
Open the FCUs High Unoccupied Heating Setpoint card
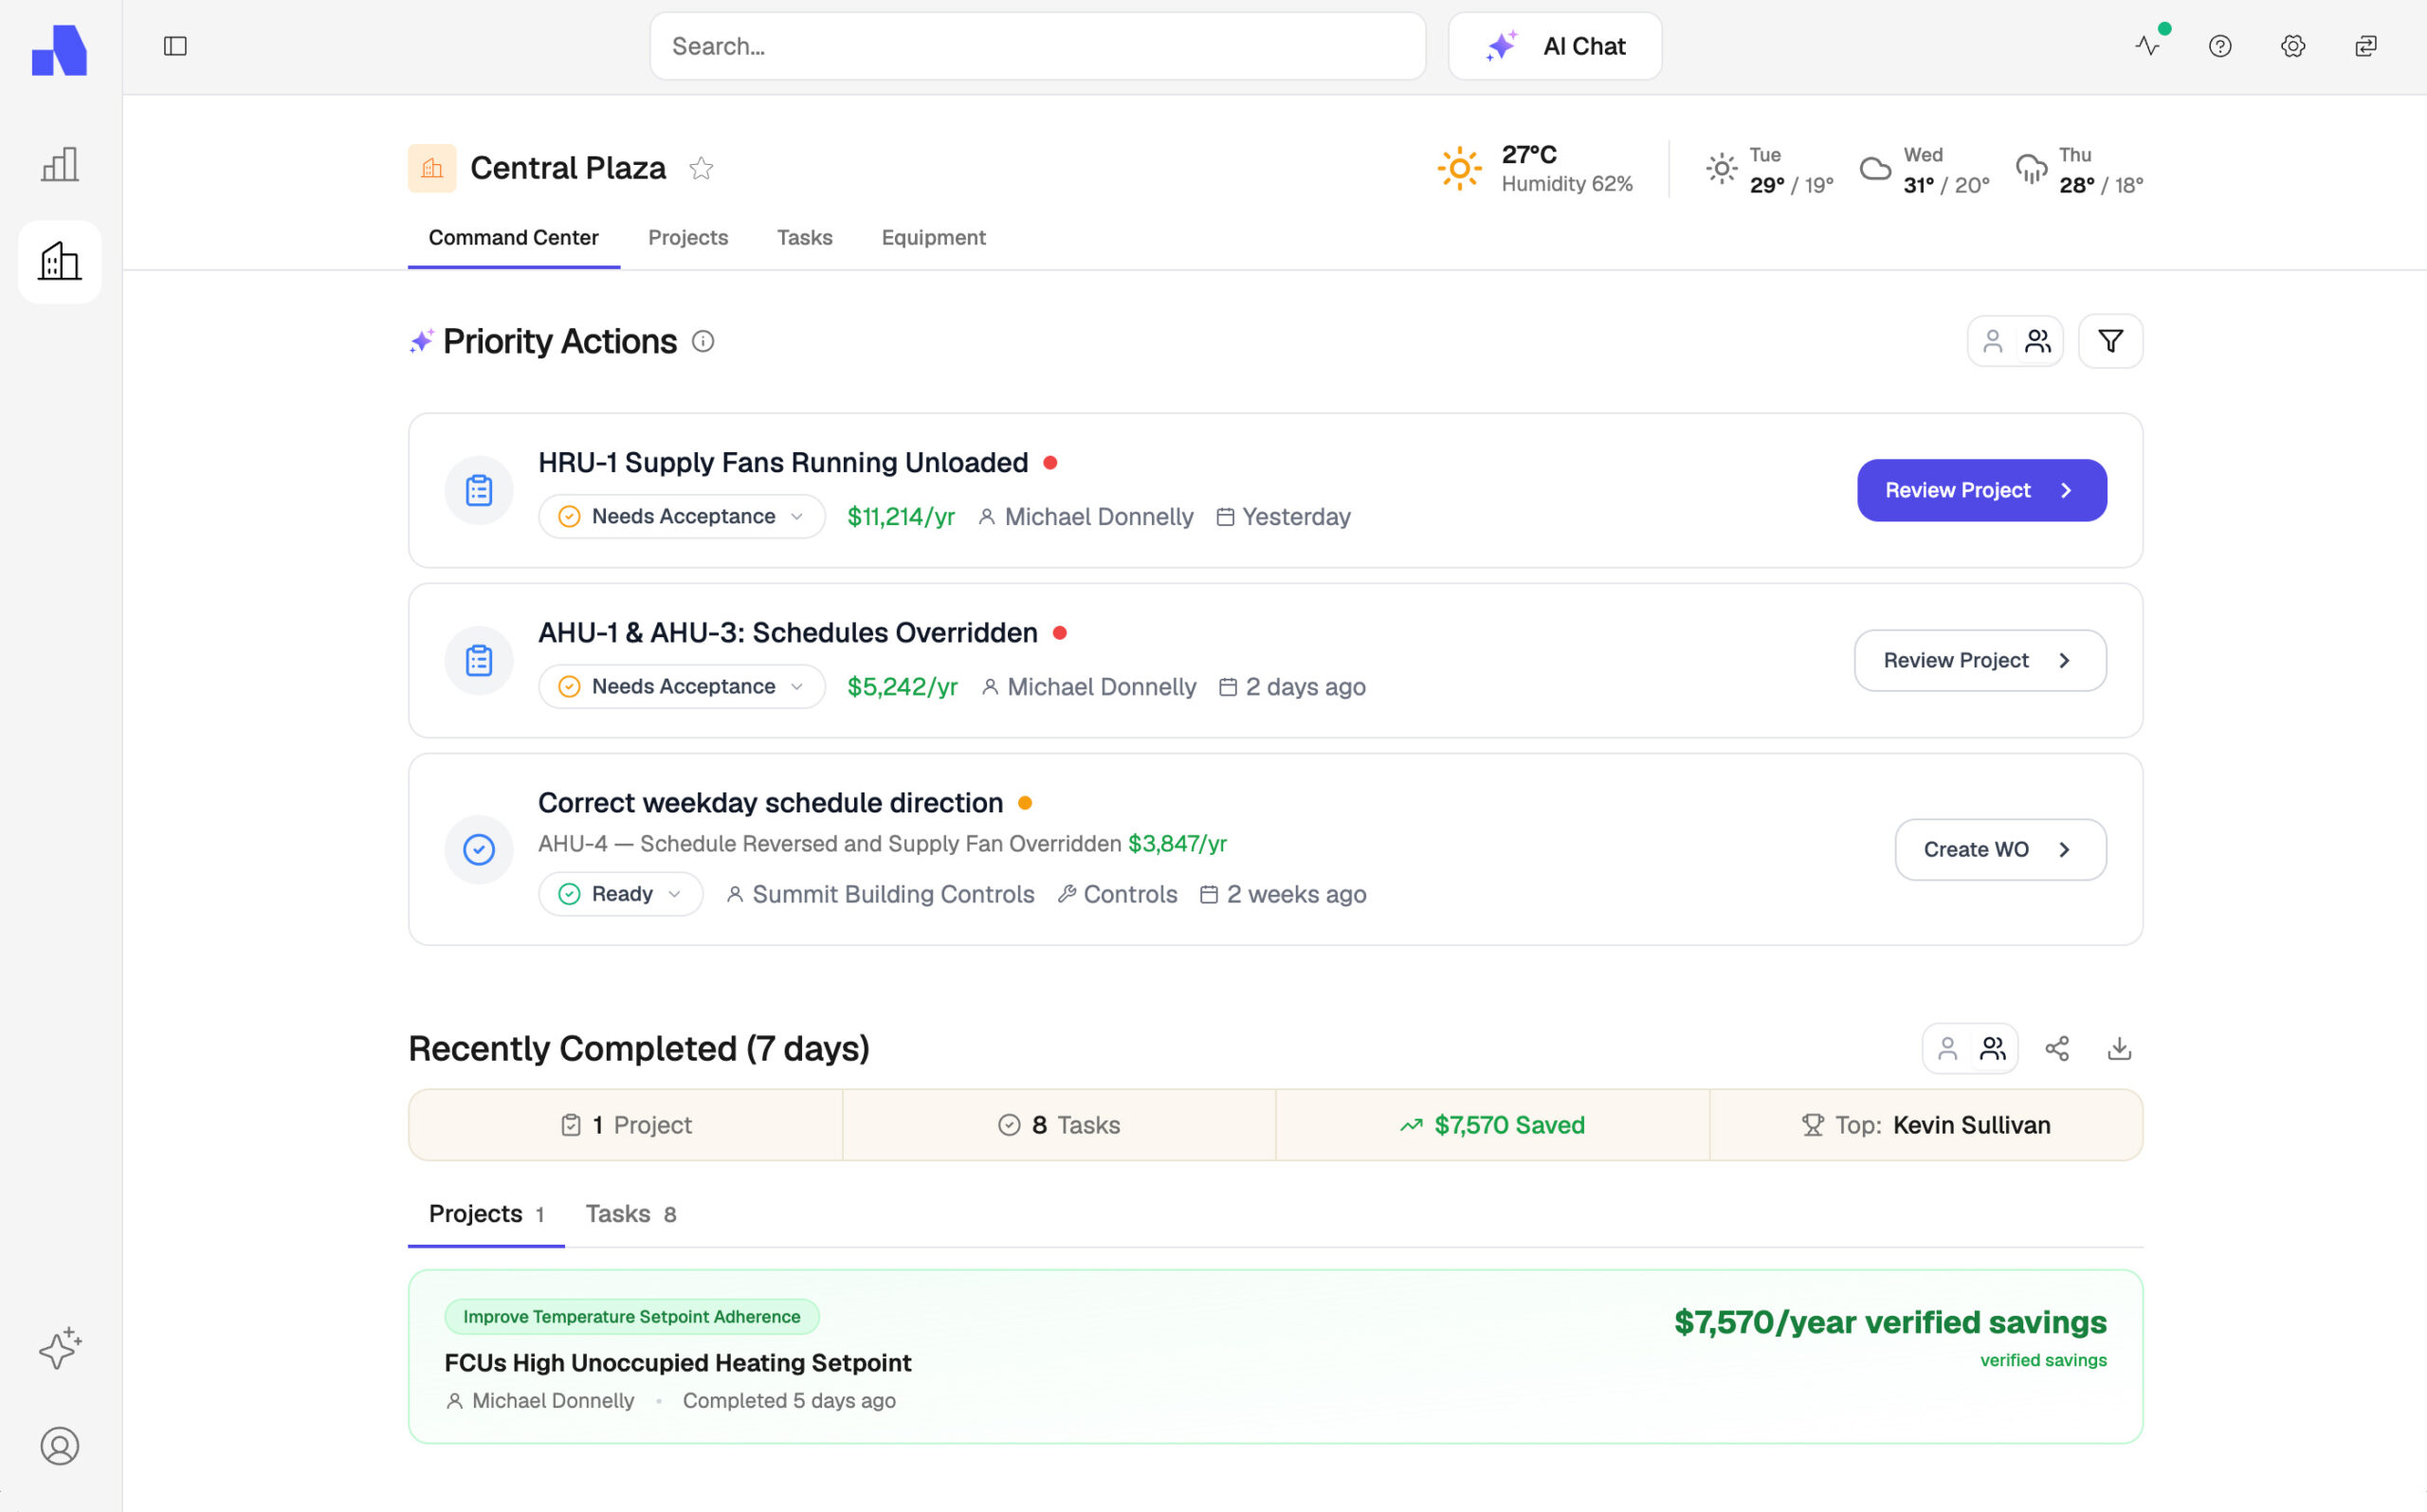[x=1275, y=1356]
